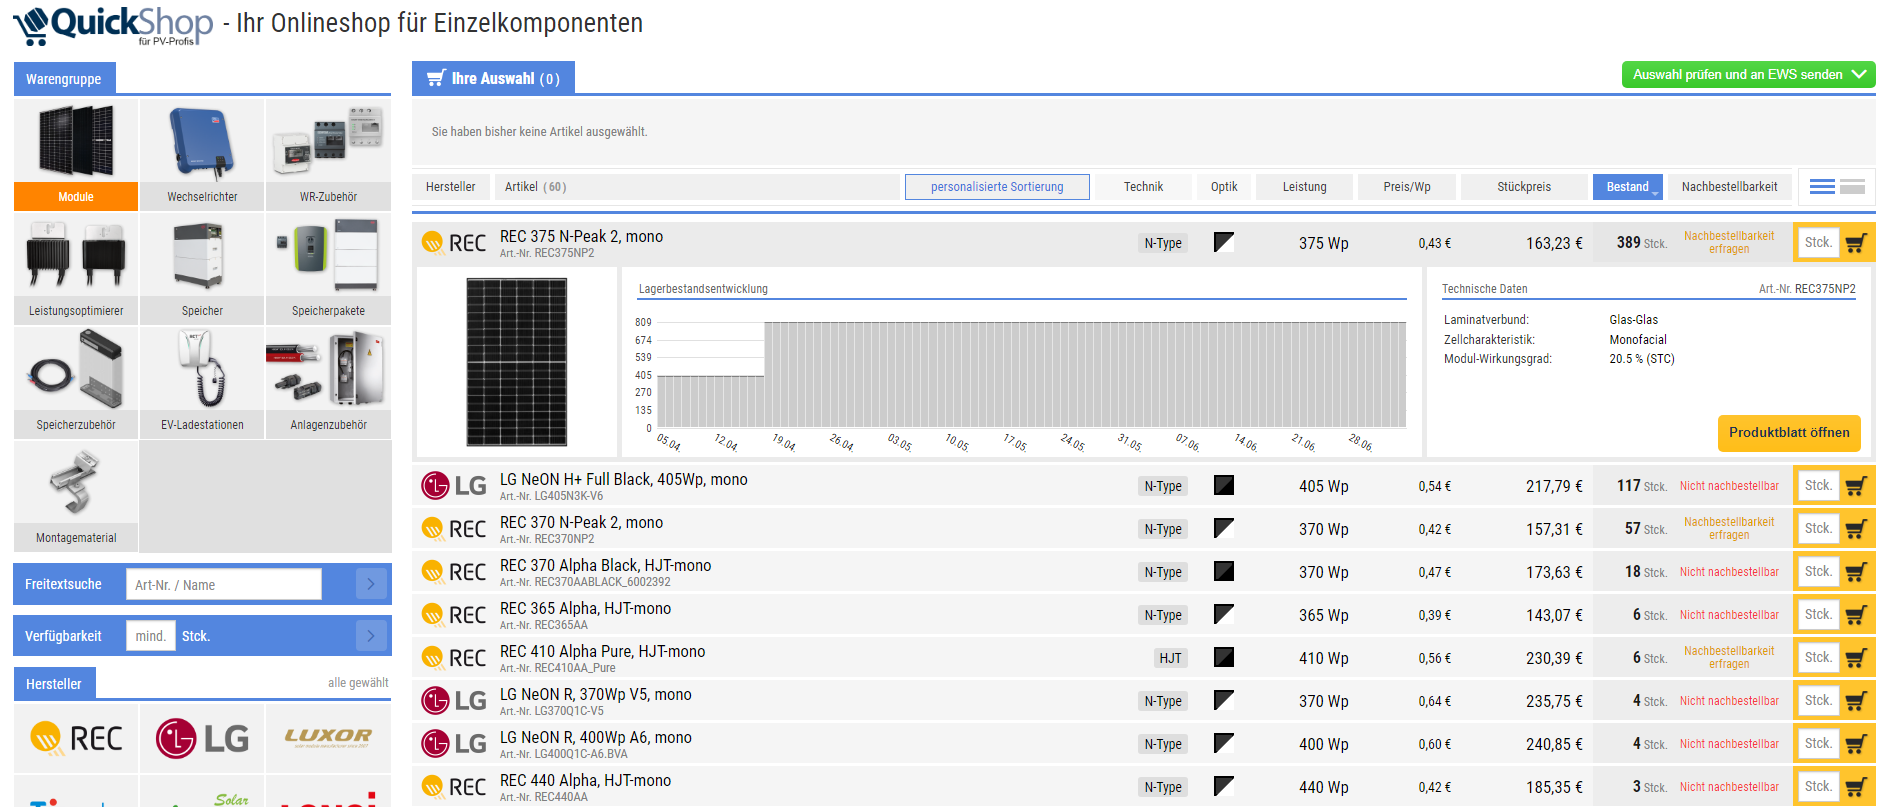
Task: Sort the list by Preis/Wp
Action: [x=1406, y=187]
